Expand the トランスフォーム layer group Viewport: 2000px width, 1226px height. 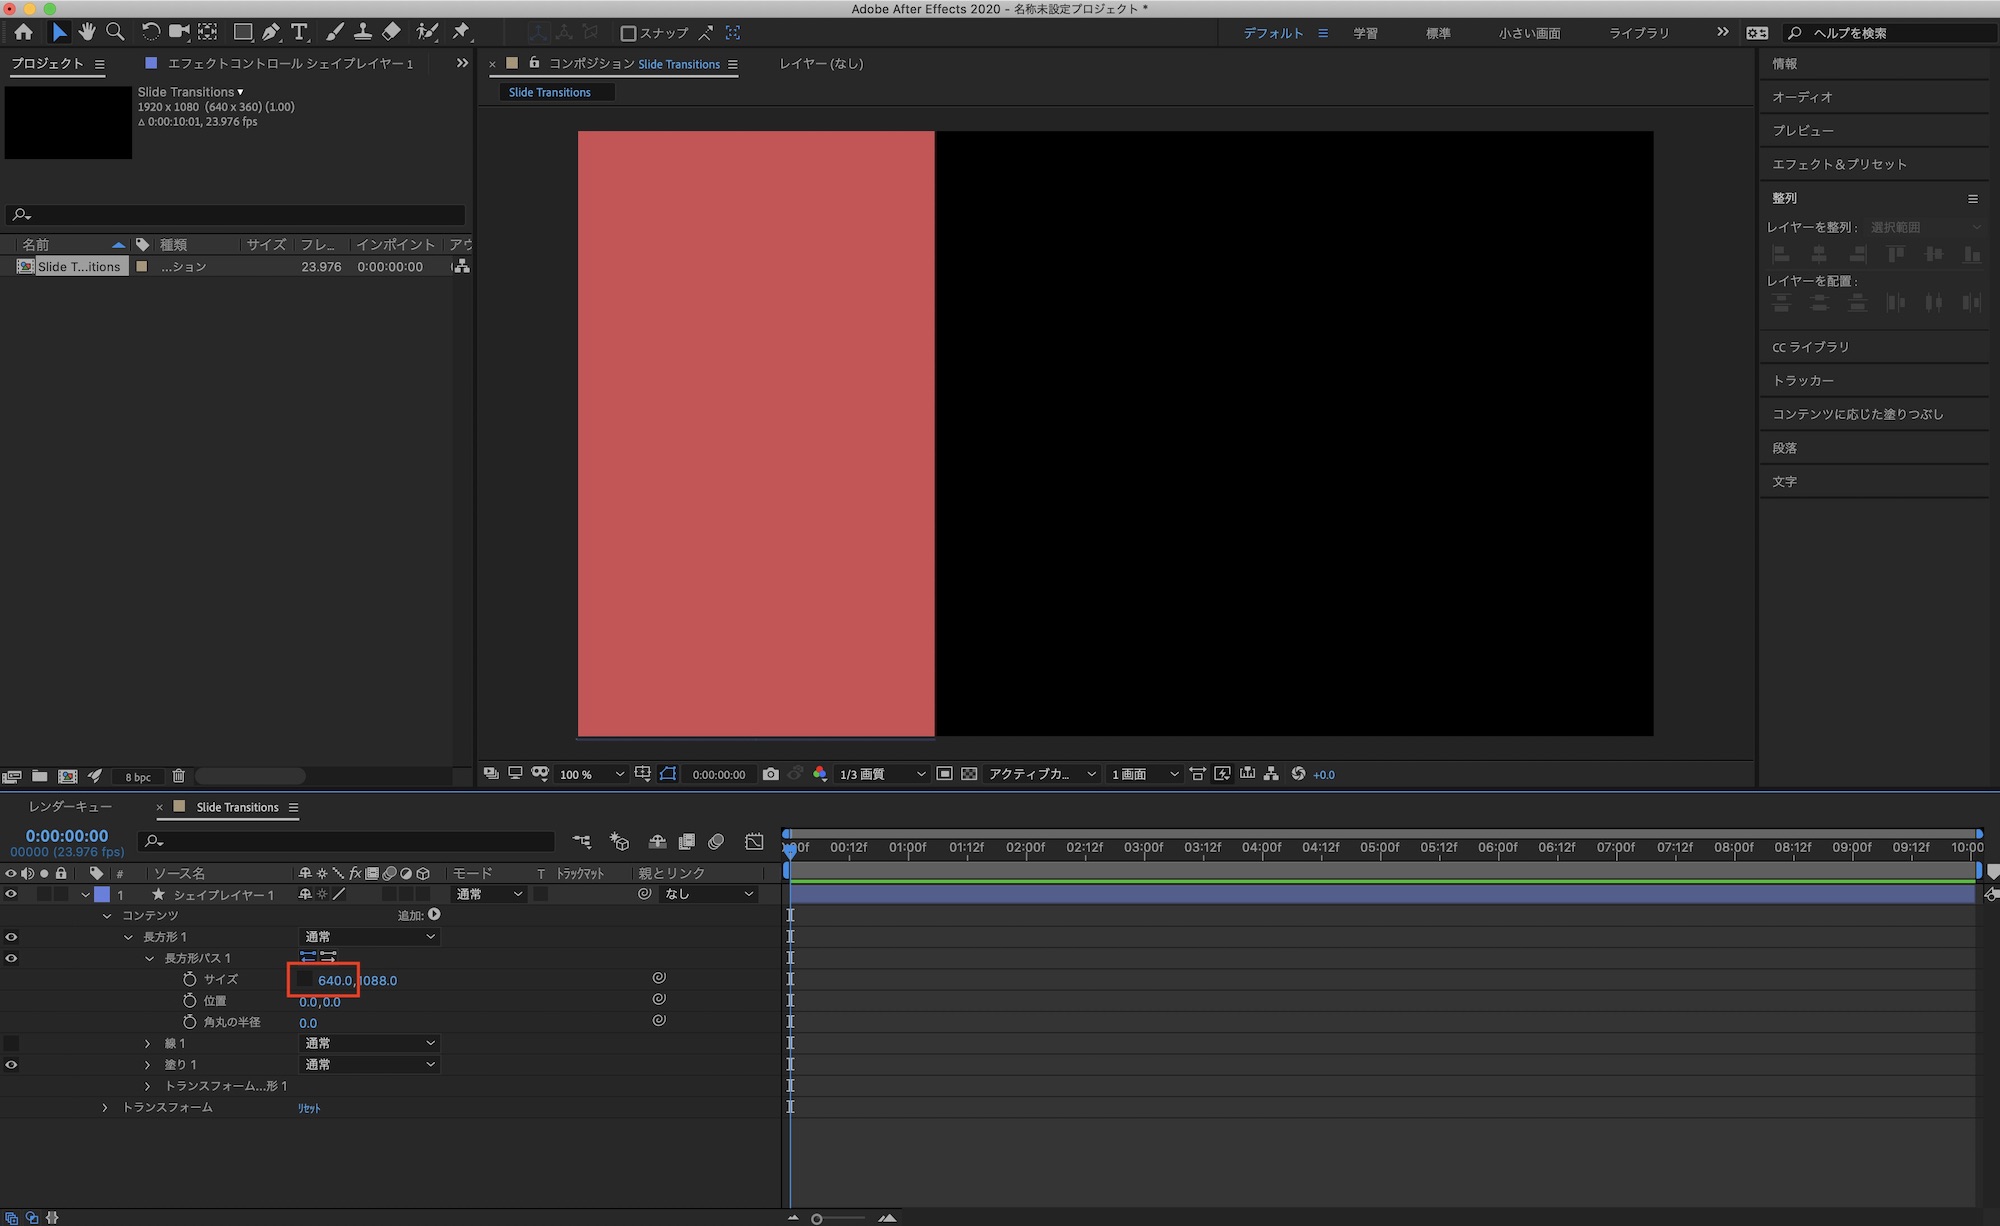(105, 1108)
